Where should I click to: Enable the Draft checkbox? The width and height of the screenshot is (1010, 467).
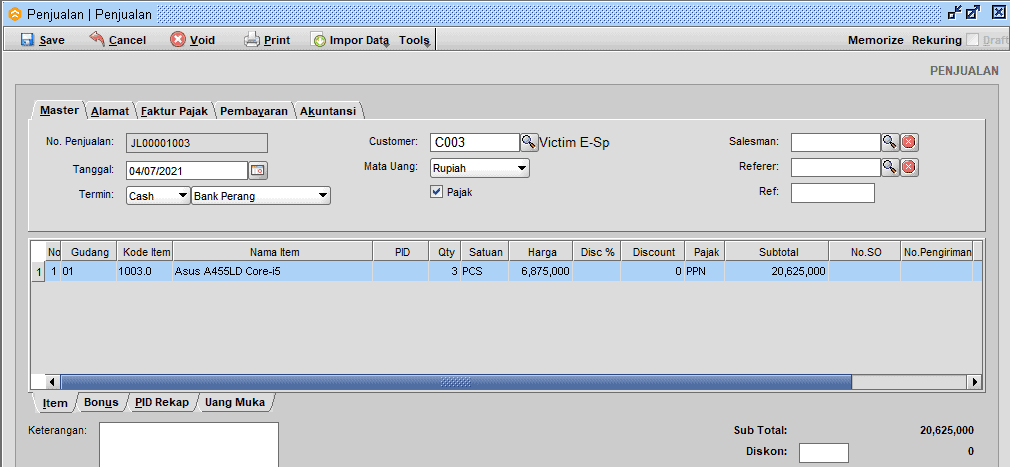[973, 40]
